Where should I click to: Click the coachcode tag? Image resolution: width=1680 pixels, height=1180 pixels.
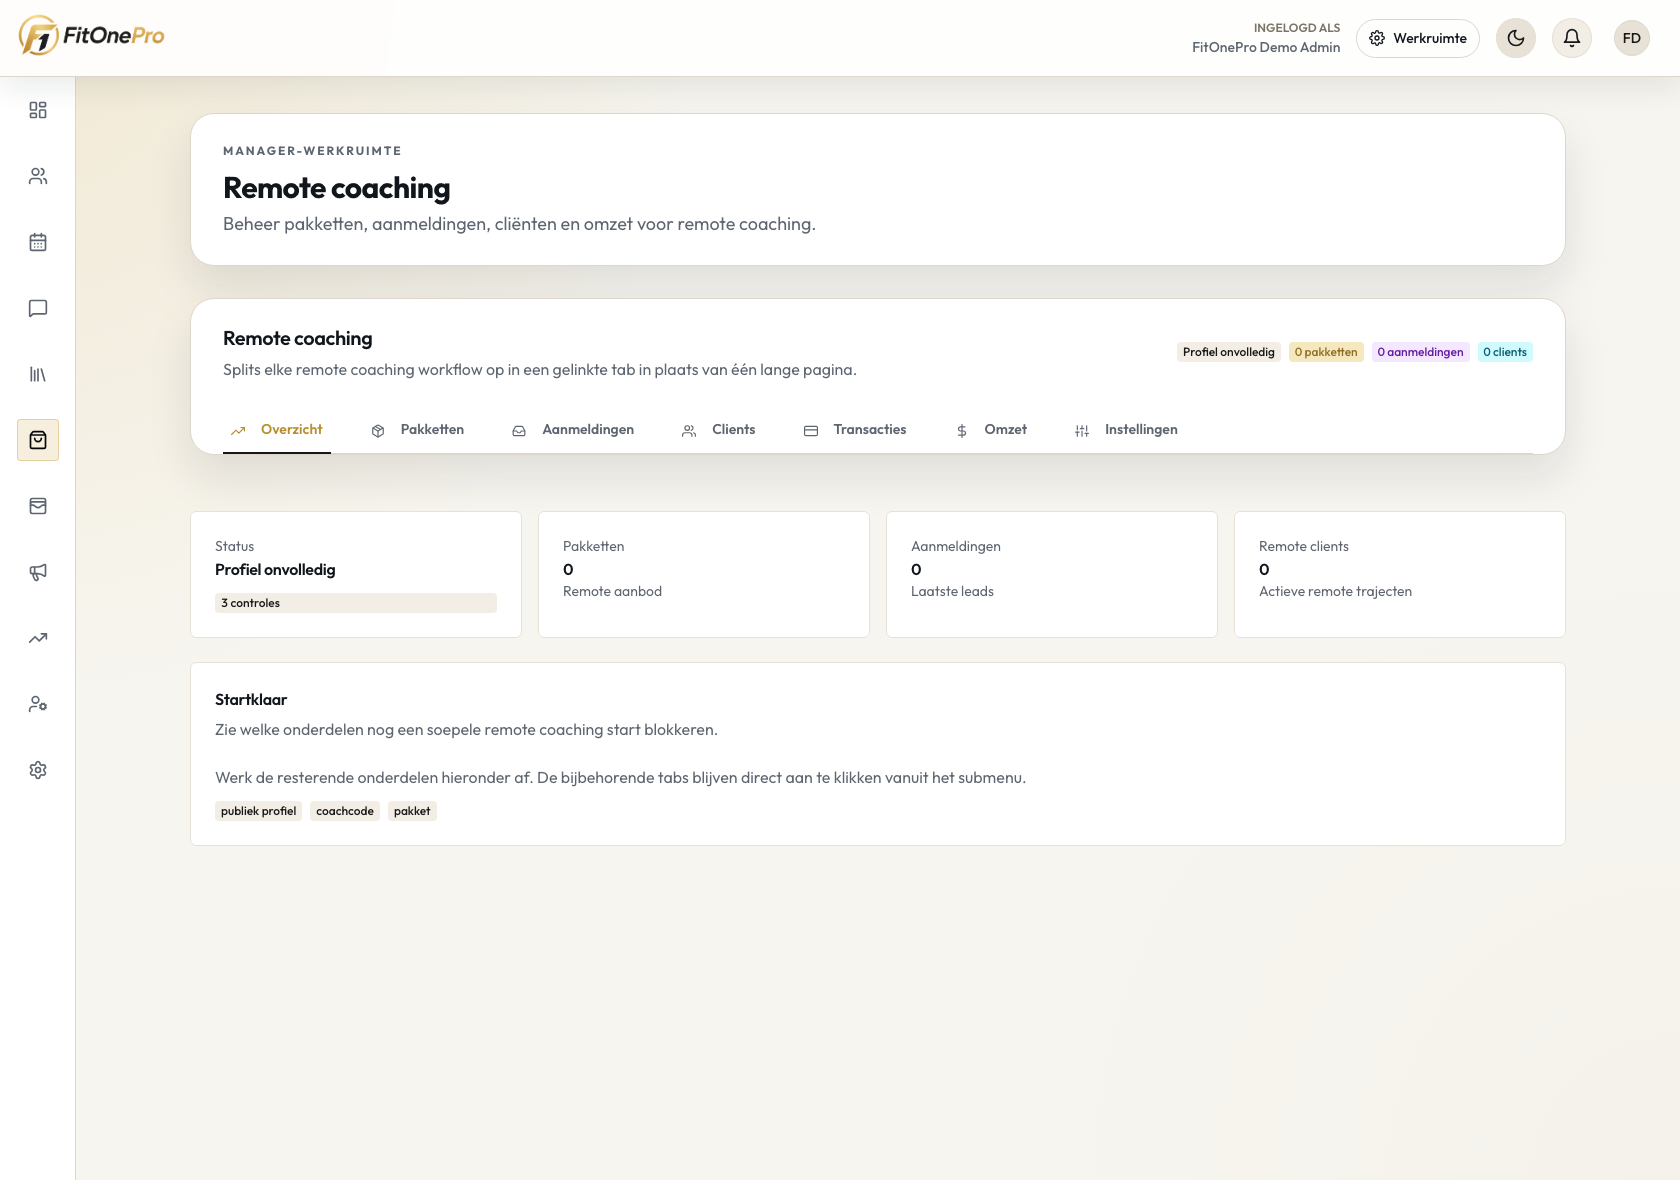tap(345, 811)
